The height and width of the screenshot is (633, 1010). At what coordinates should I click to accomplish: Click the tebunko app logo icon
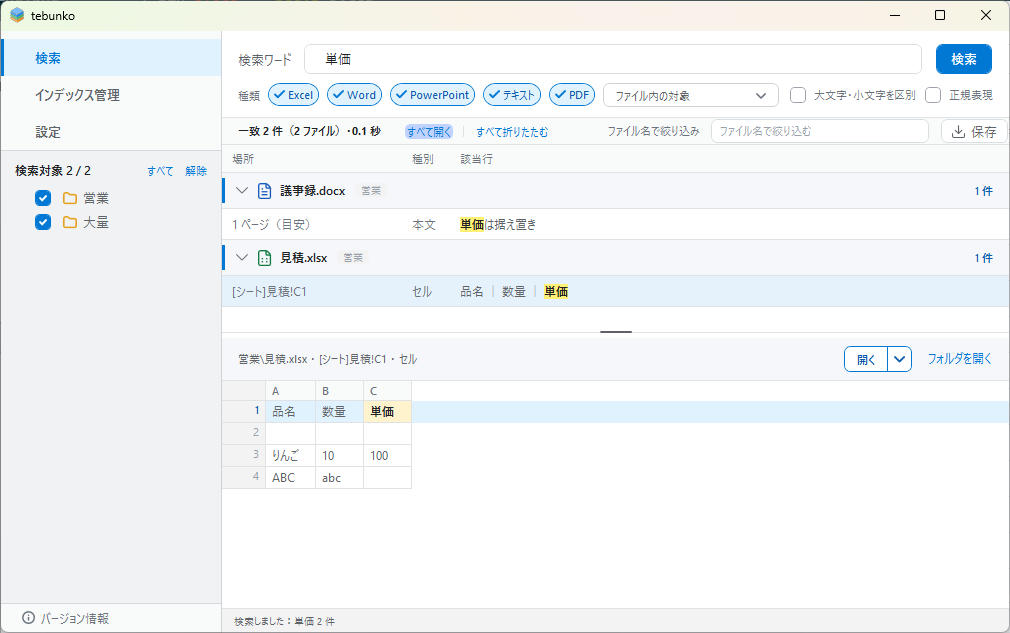point(17,15)
